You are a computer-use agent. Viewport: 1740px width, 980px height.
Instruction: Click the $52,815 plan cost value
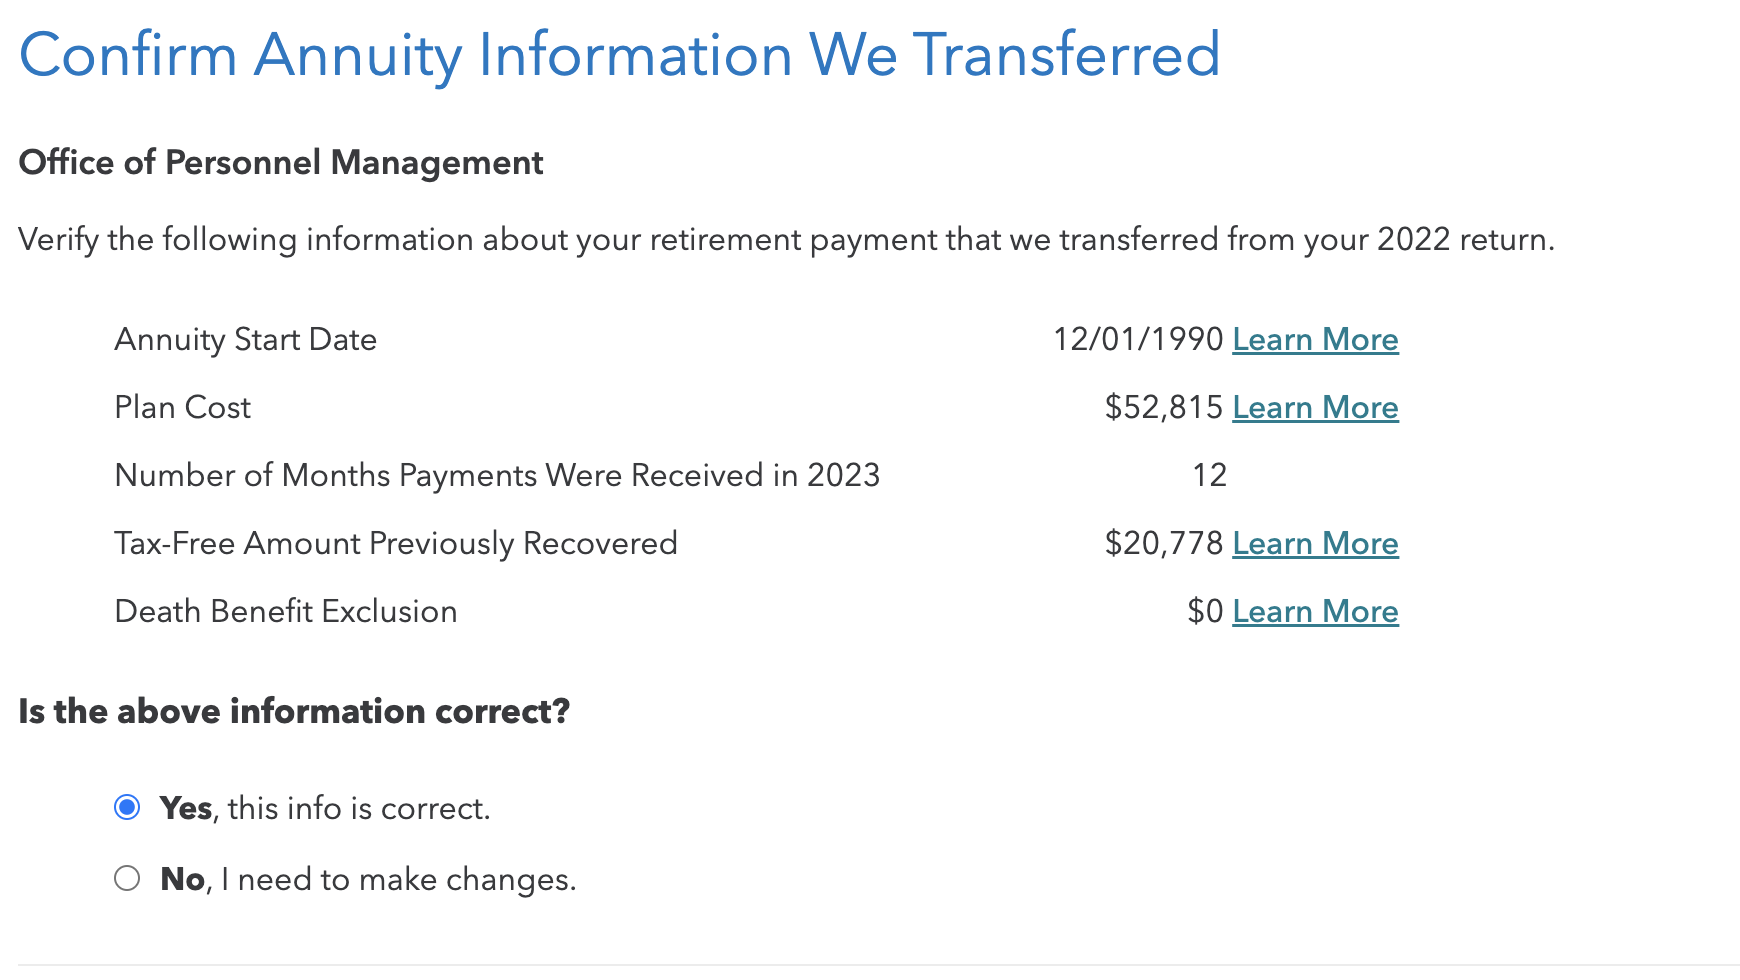(x=1164, y=408)
